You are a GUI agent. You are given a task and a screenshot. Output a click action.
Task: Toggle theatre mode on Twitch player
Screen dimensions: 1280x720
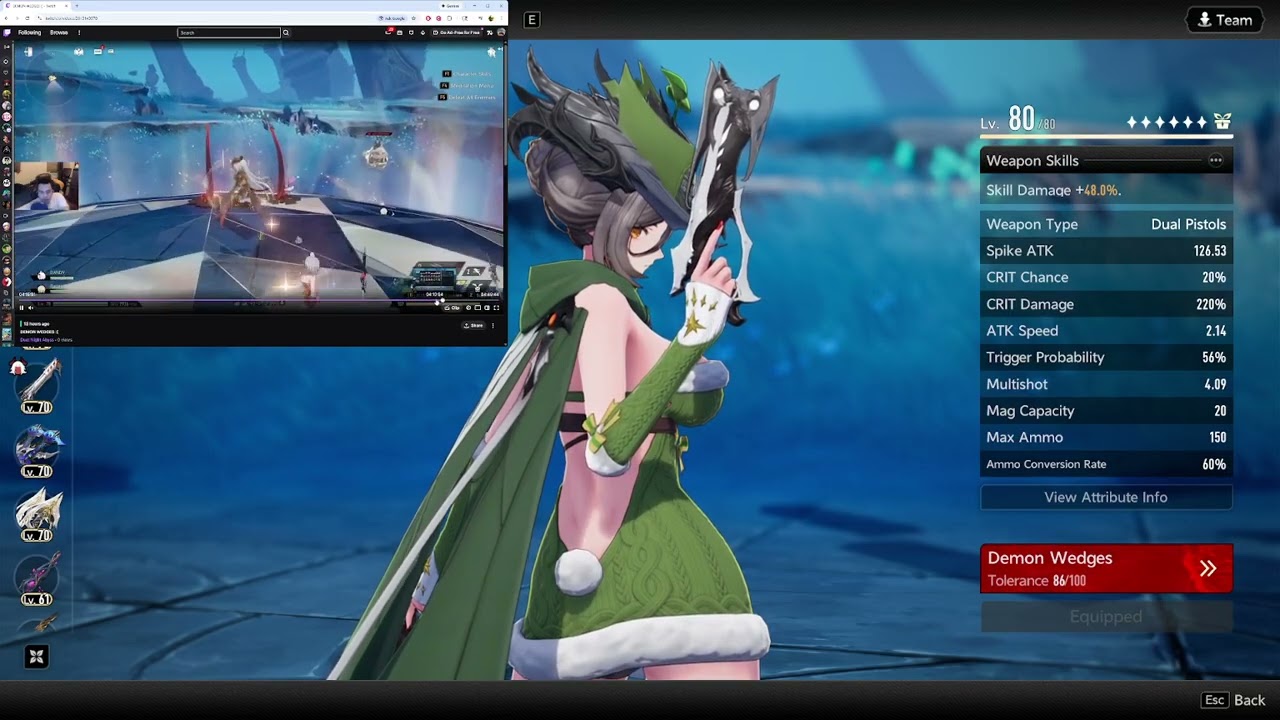pos(486,308)
